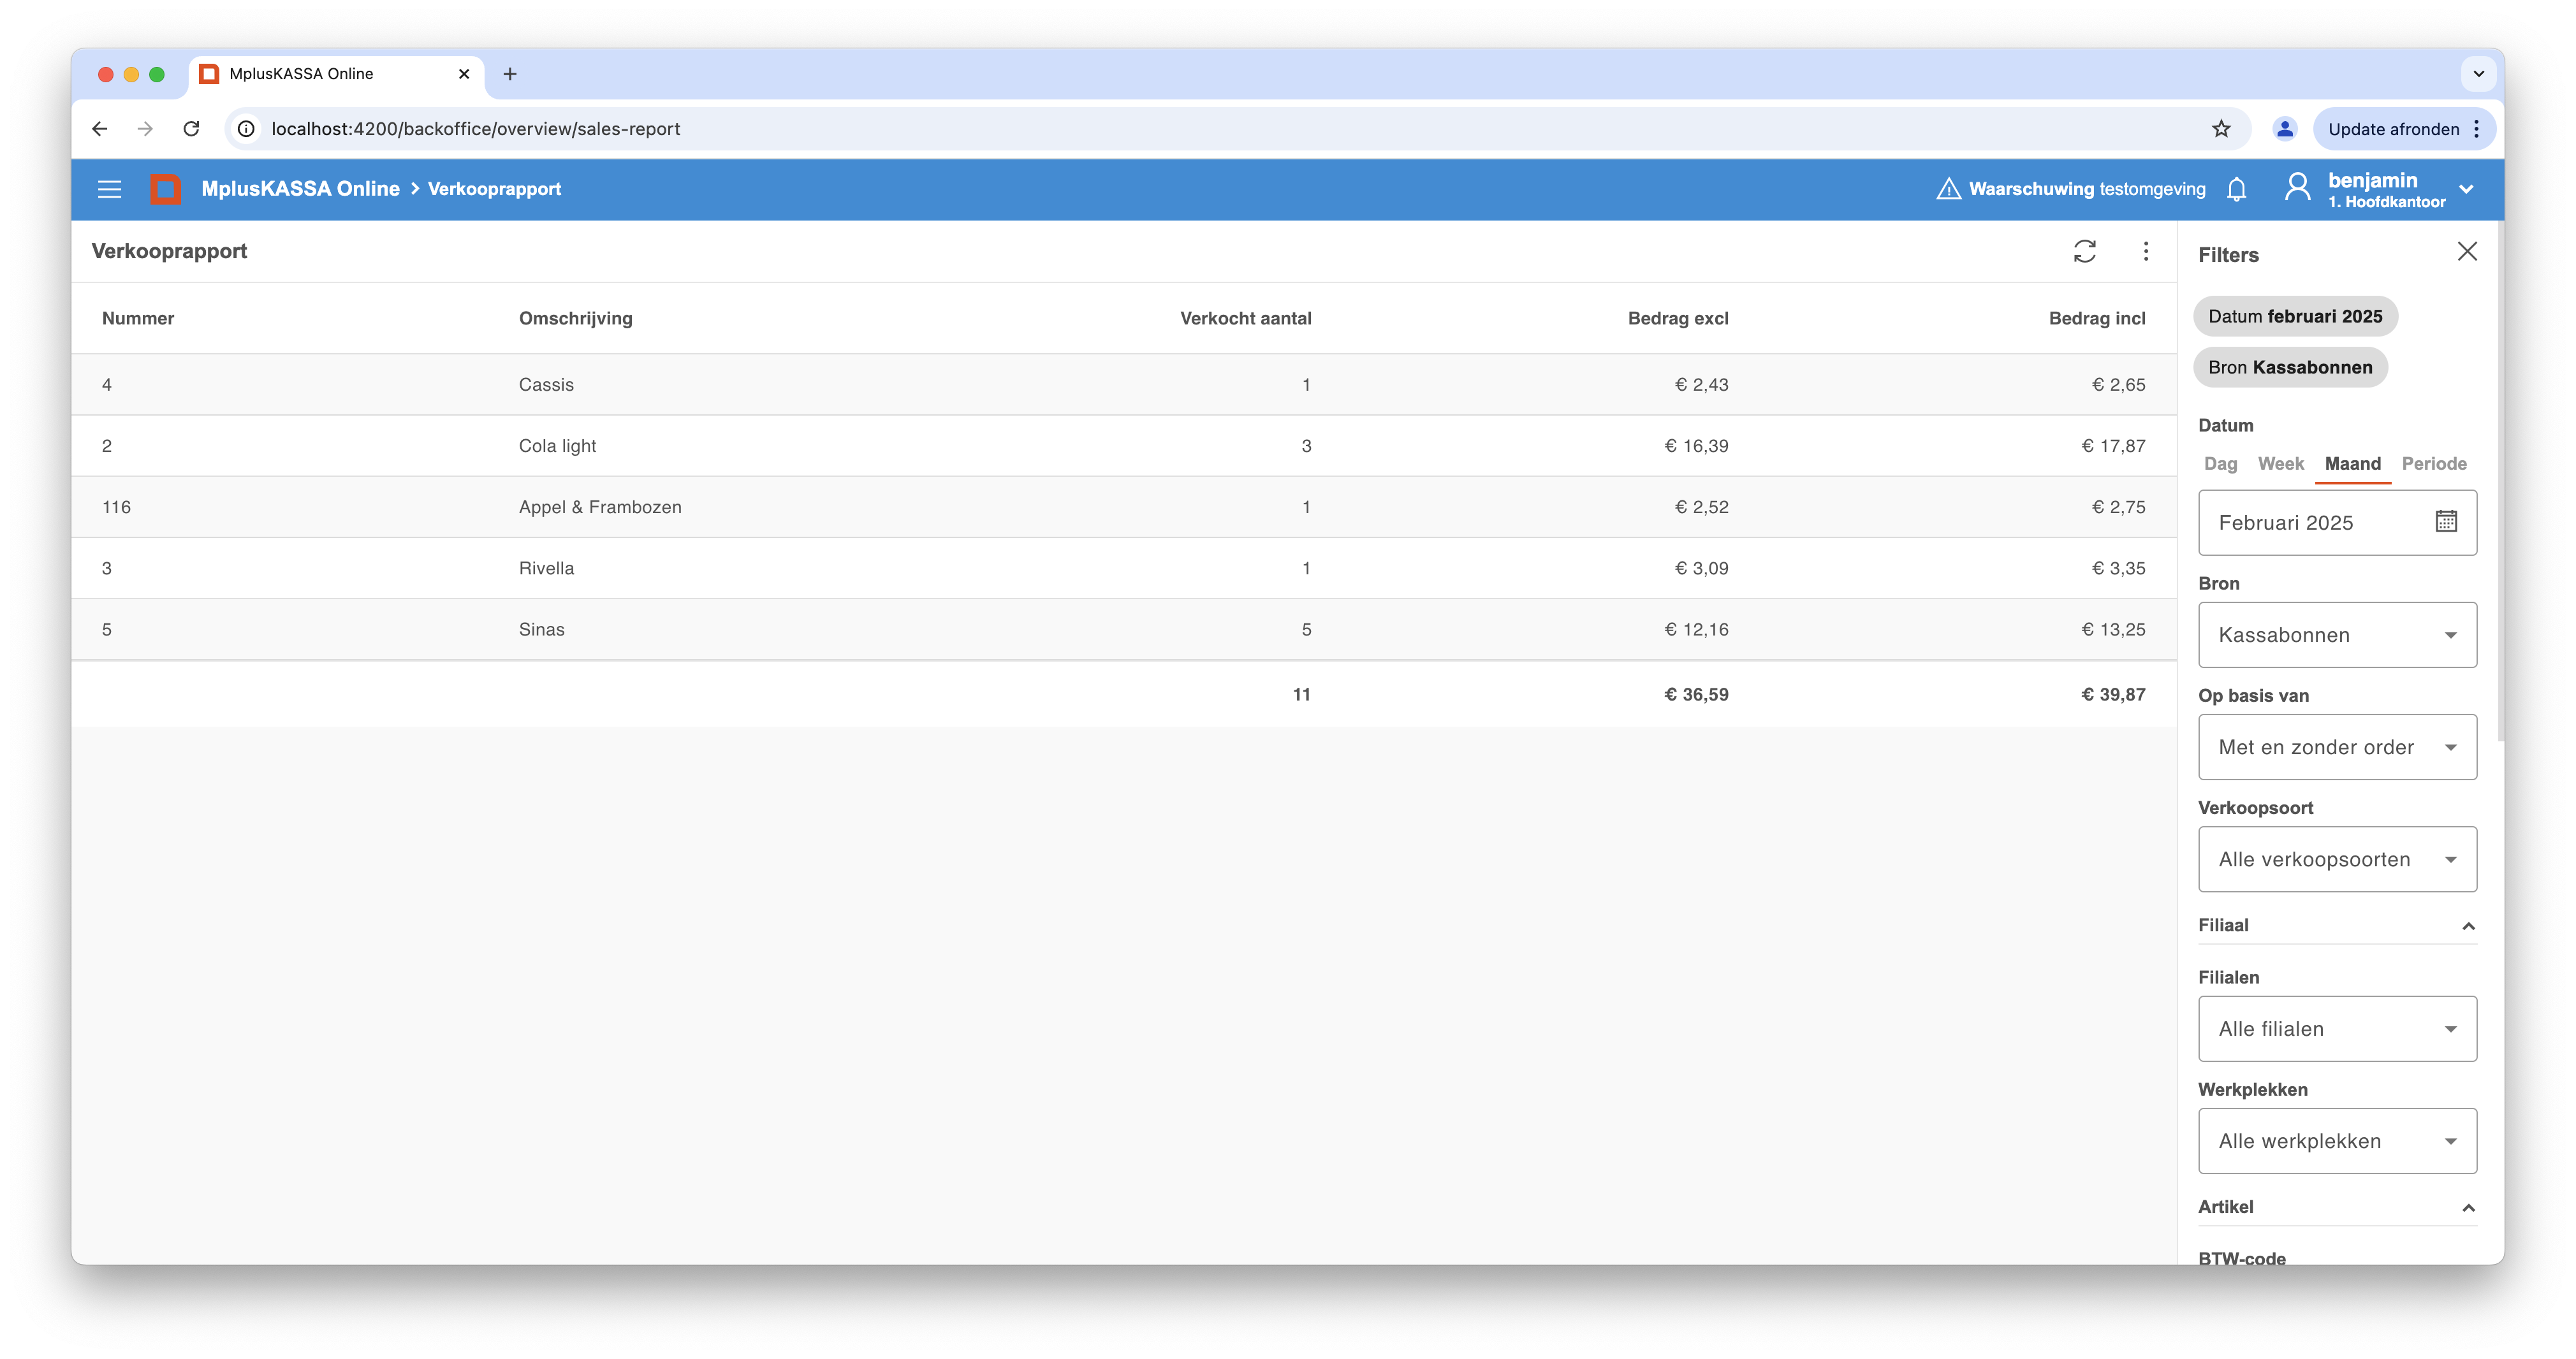Select the Week date tab

click(2280, 463)
